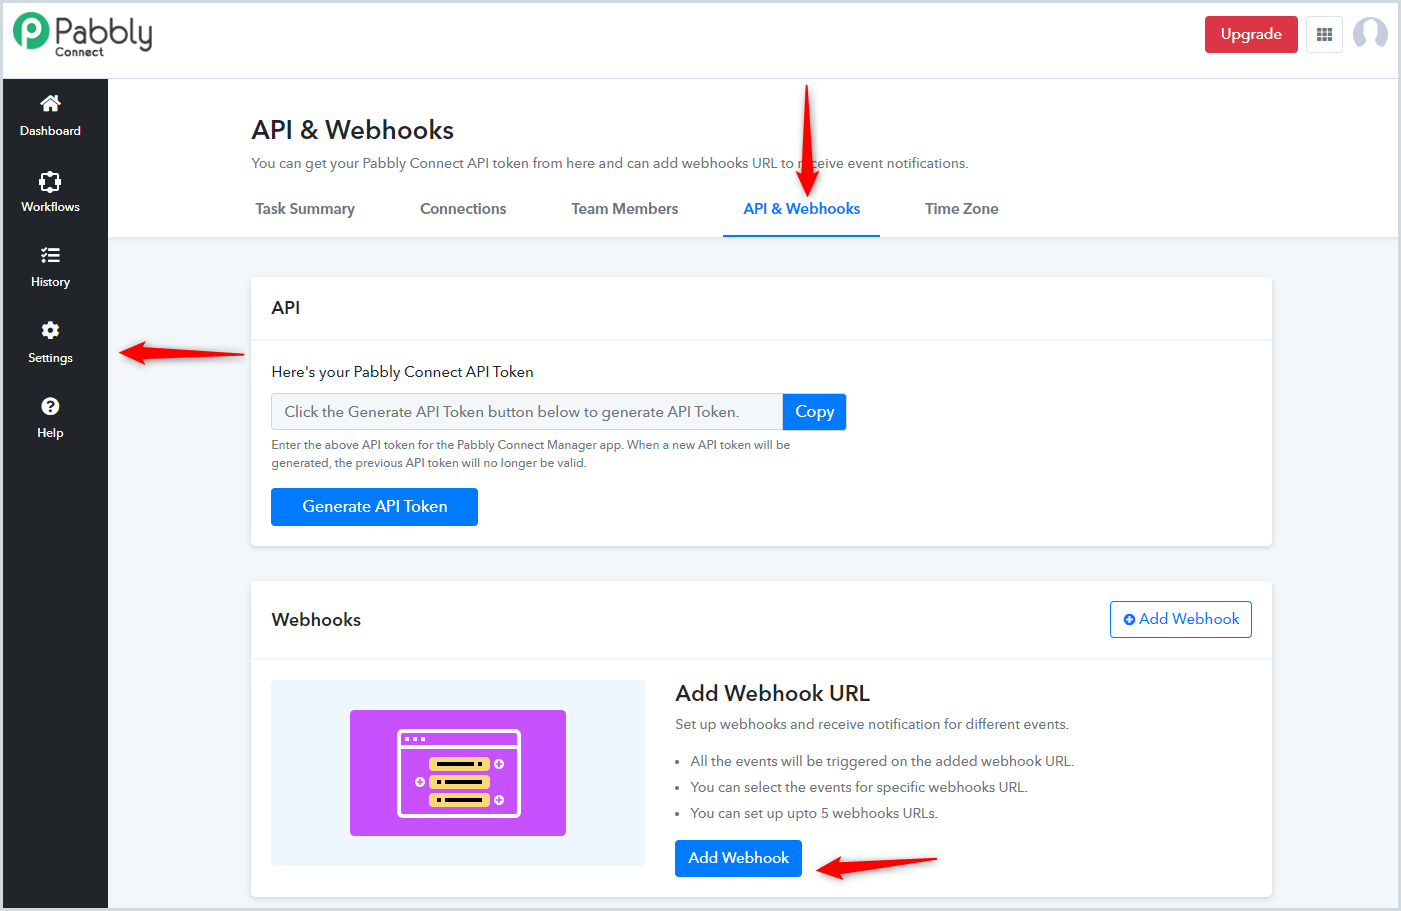The image size is (1401, 911).
Task: Click 'All the events will be triggered' bullet
Action: [882, 761]
